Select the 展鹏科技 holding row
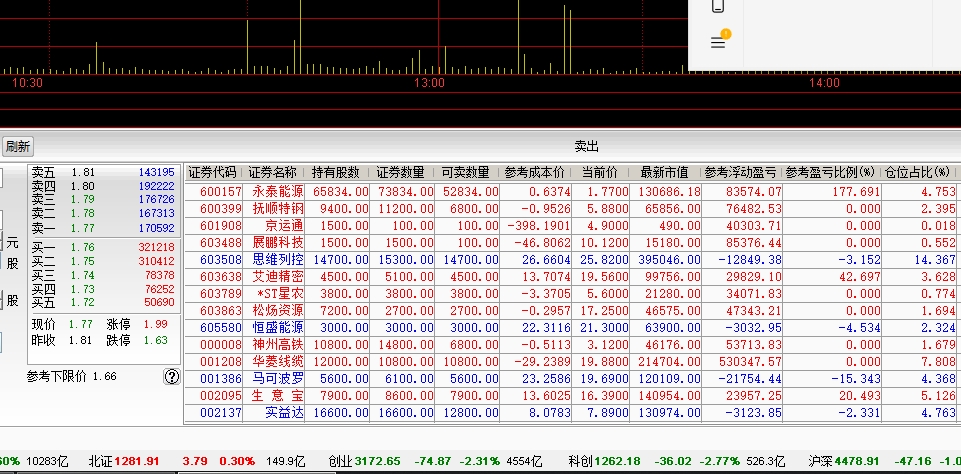This screenshot has height=474, width=961. coord(570,243)
